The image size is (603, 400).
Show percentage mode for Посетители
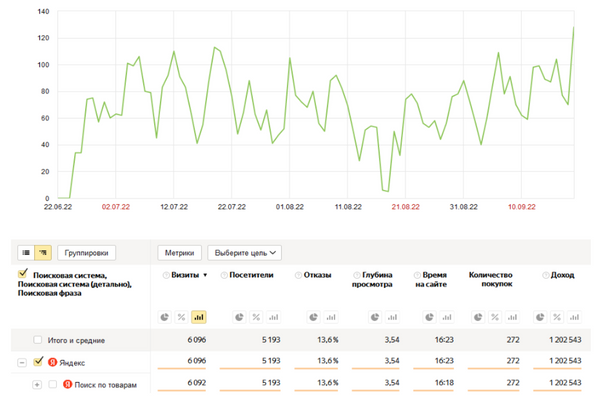[256, 317]
